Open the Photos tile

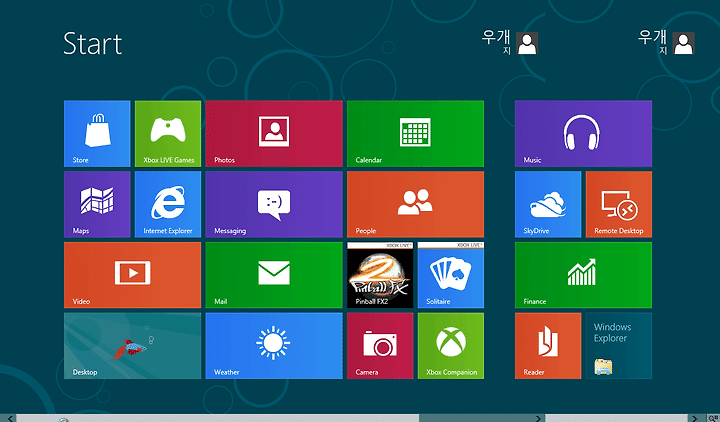point(274,134)
